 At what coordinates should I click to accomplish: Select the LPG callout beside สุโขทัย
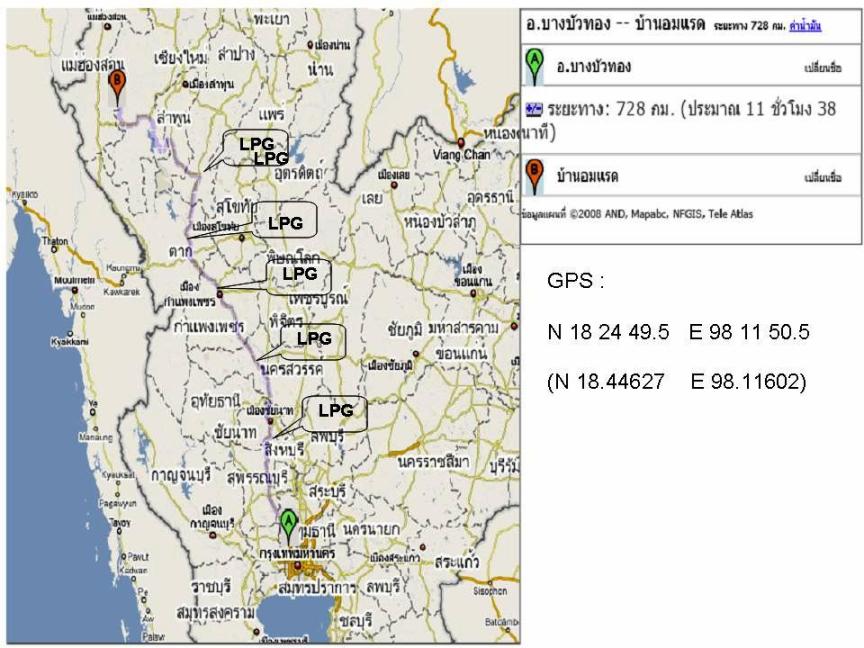coord(285,223)
